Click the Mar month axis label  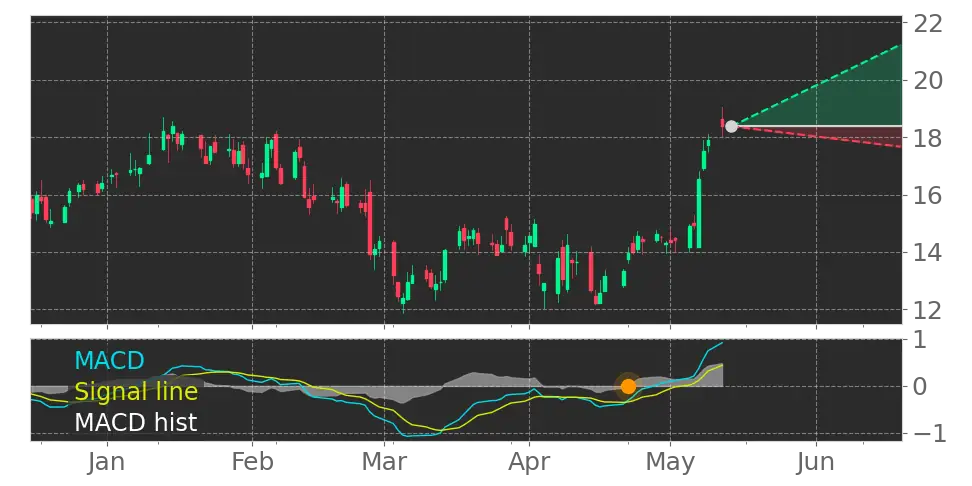(384, 463)
